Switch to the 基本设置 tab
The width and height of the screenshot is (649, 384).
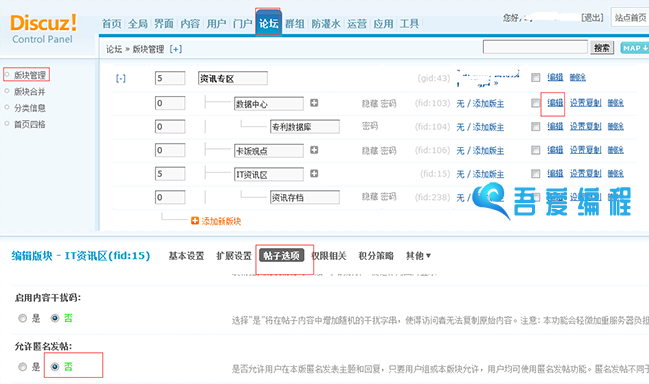click(x=186, y=256)
